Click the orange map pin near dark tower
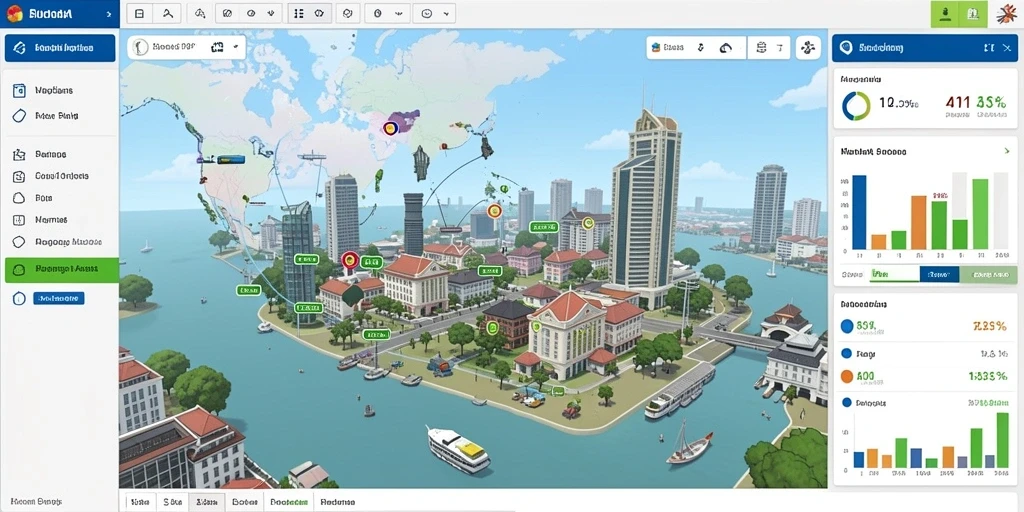 pyautogui.click(x=494, y=211)
